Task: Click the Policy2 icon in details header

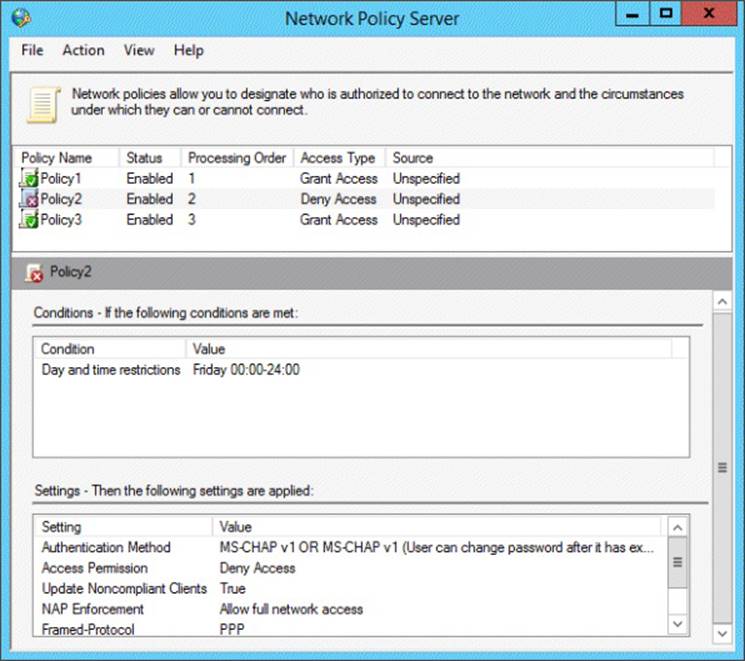Action: pos(34,272)
